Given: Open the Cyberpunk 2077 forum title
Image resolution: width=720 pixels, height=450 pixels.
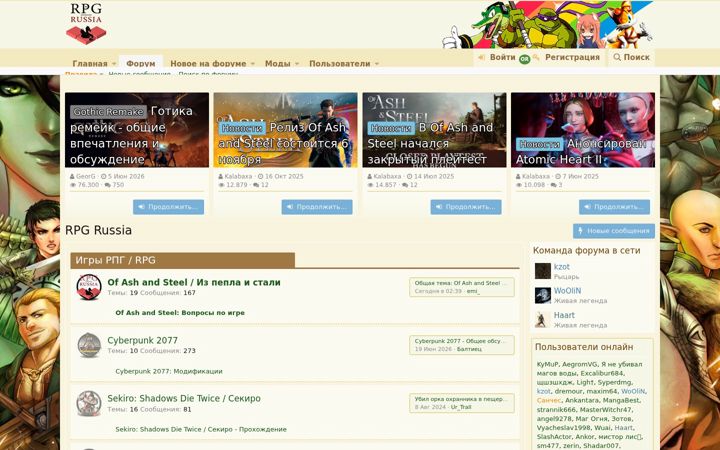Looking at the screenshot, I should pyautogui.click(x=142, y=340).
